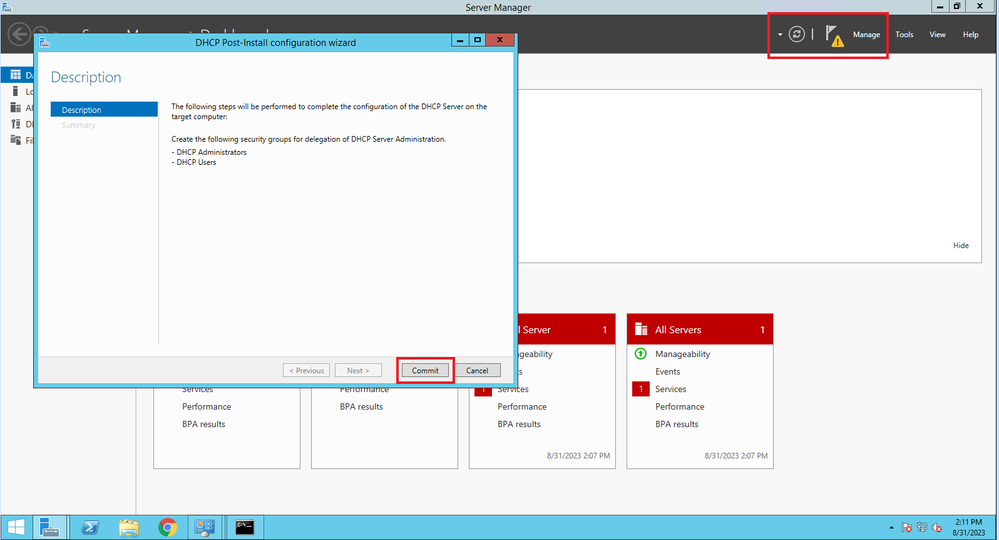Viewport: 999px width, 540px height.
Task: Click the All Servers tile header
Action: tap(699, 330)
